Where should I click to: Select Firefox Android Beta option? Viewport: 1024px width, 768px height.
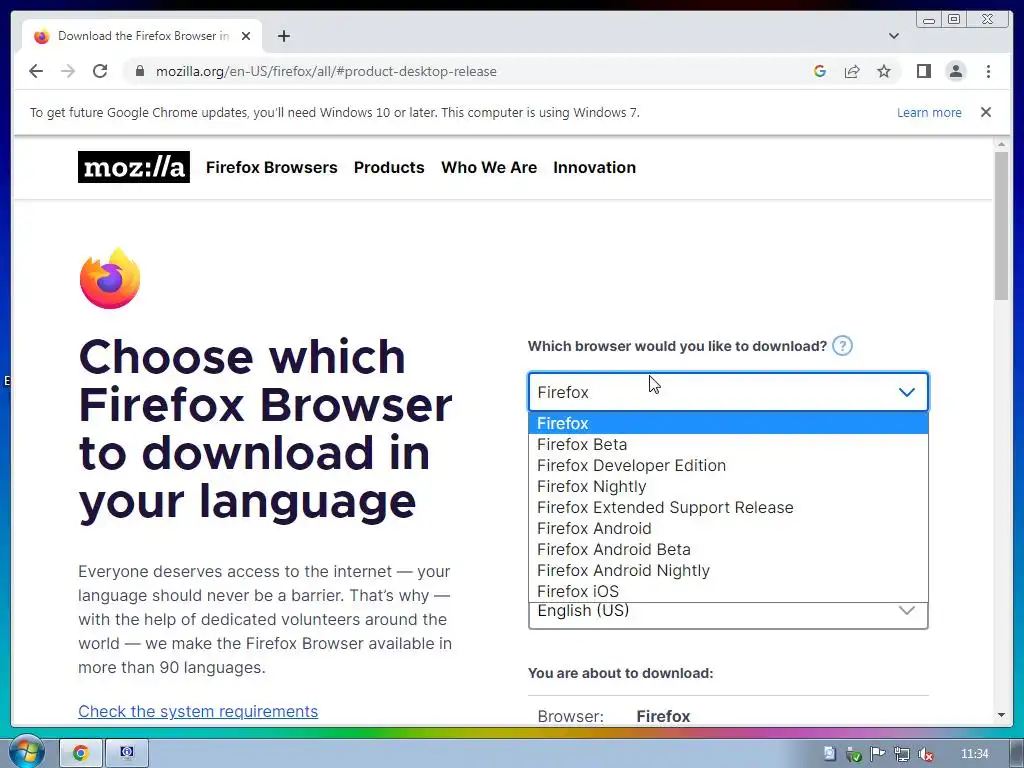click(x=728, y=549)
